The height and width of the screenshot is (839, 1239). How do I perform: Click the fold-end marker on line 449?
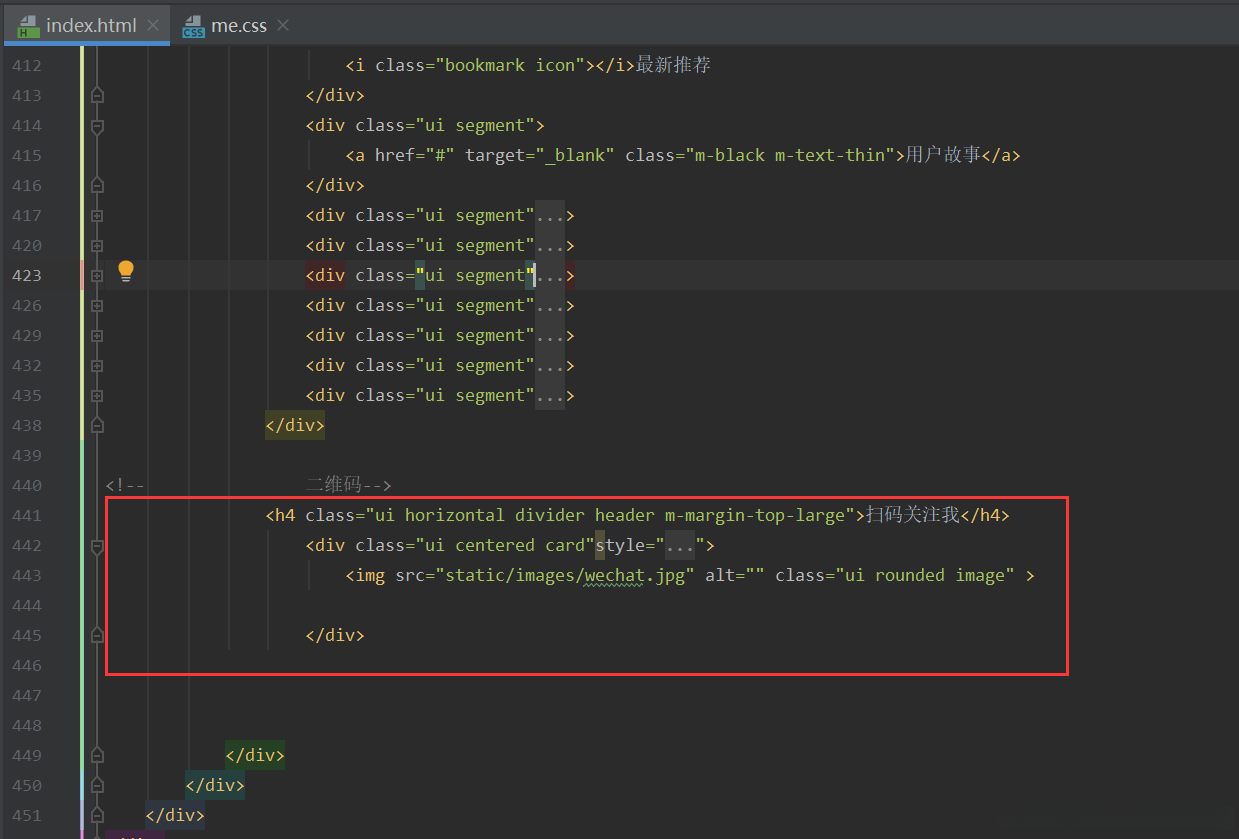tap(97, 755)
